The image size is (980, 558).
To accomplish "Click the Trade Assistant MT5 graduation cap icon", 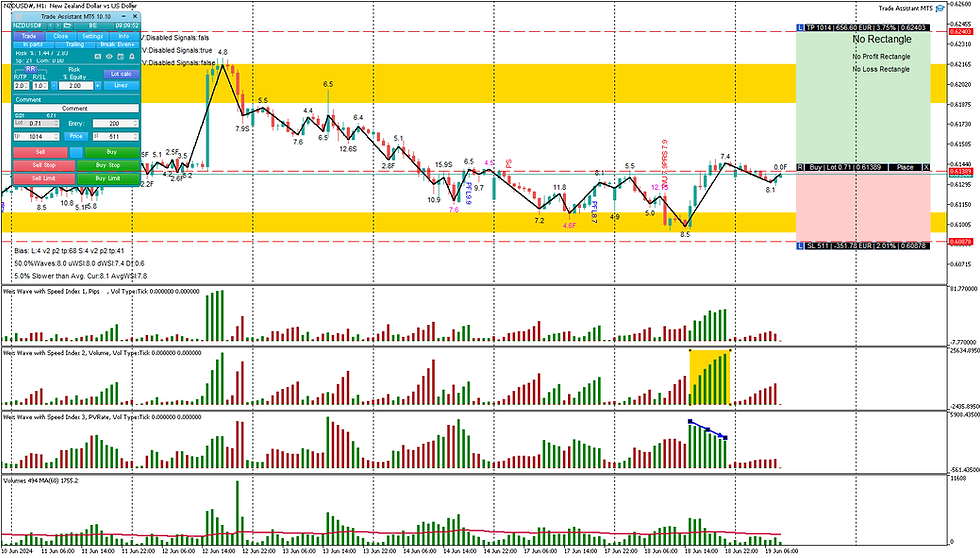I will coord(940,8).
